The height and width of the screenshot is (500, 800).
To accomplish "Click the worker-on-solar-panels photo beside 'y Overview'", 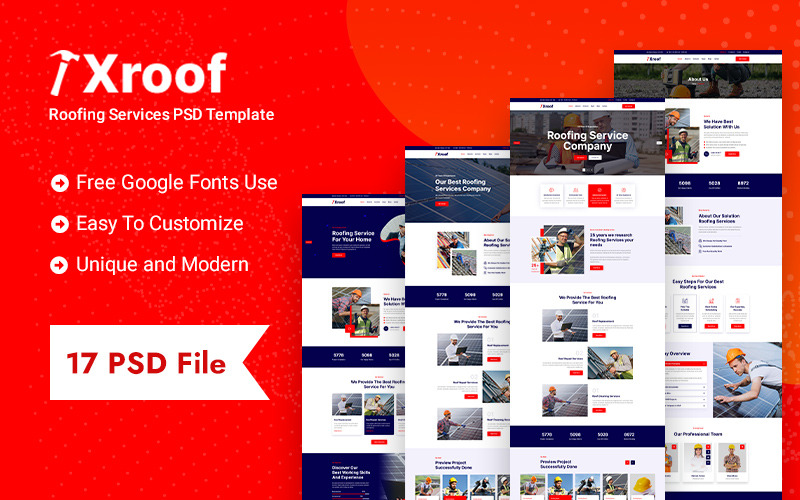I will [747, 380].
